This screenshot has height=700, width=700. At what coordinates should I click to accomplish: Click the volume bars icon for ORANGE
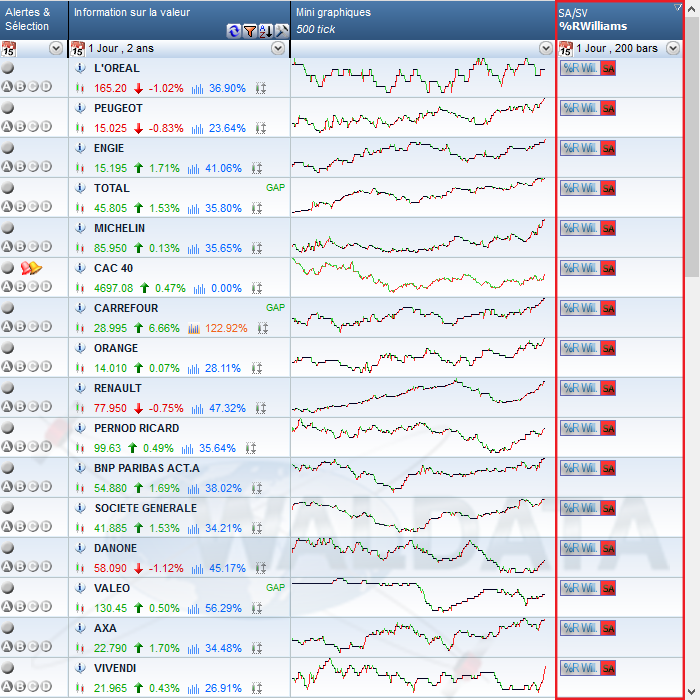click(194, 368)
